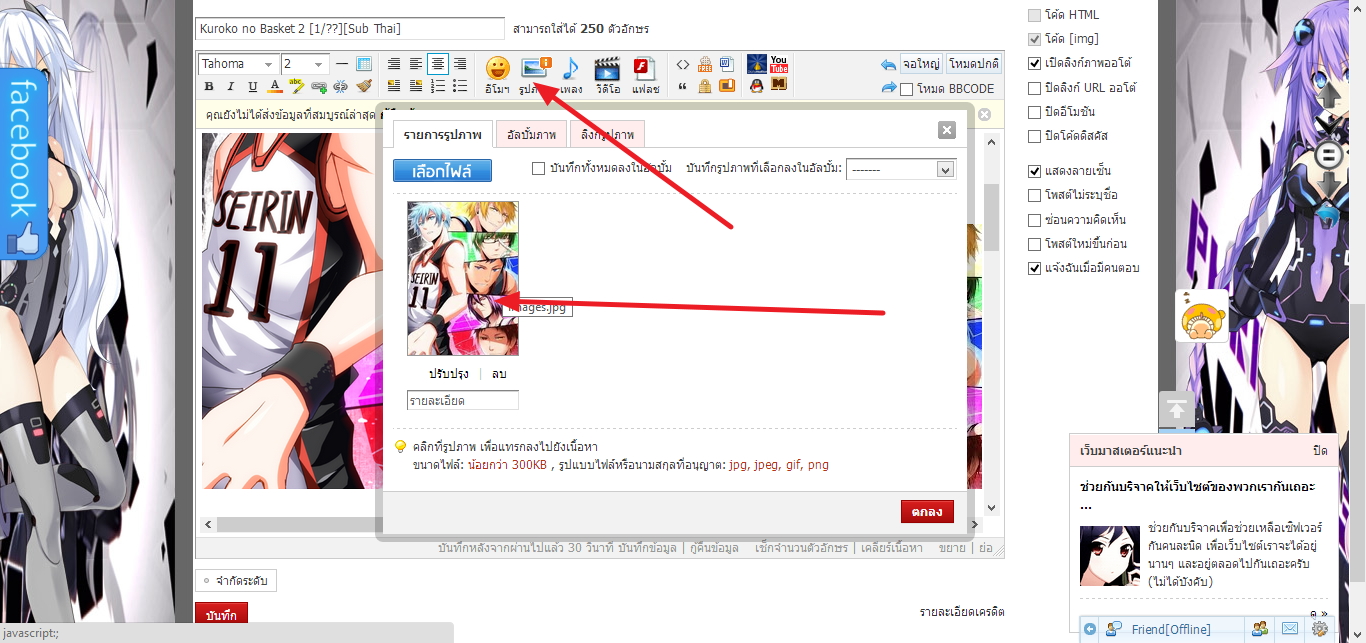
Task: Click the uploaded images.jpg thumbnail
Action: [462, 278]
